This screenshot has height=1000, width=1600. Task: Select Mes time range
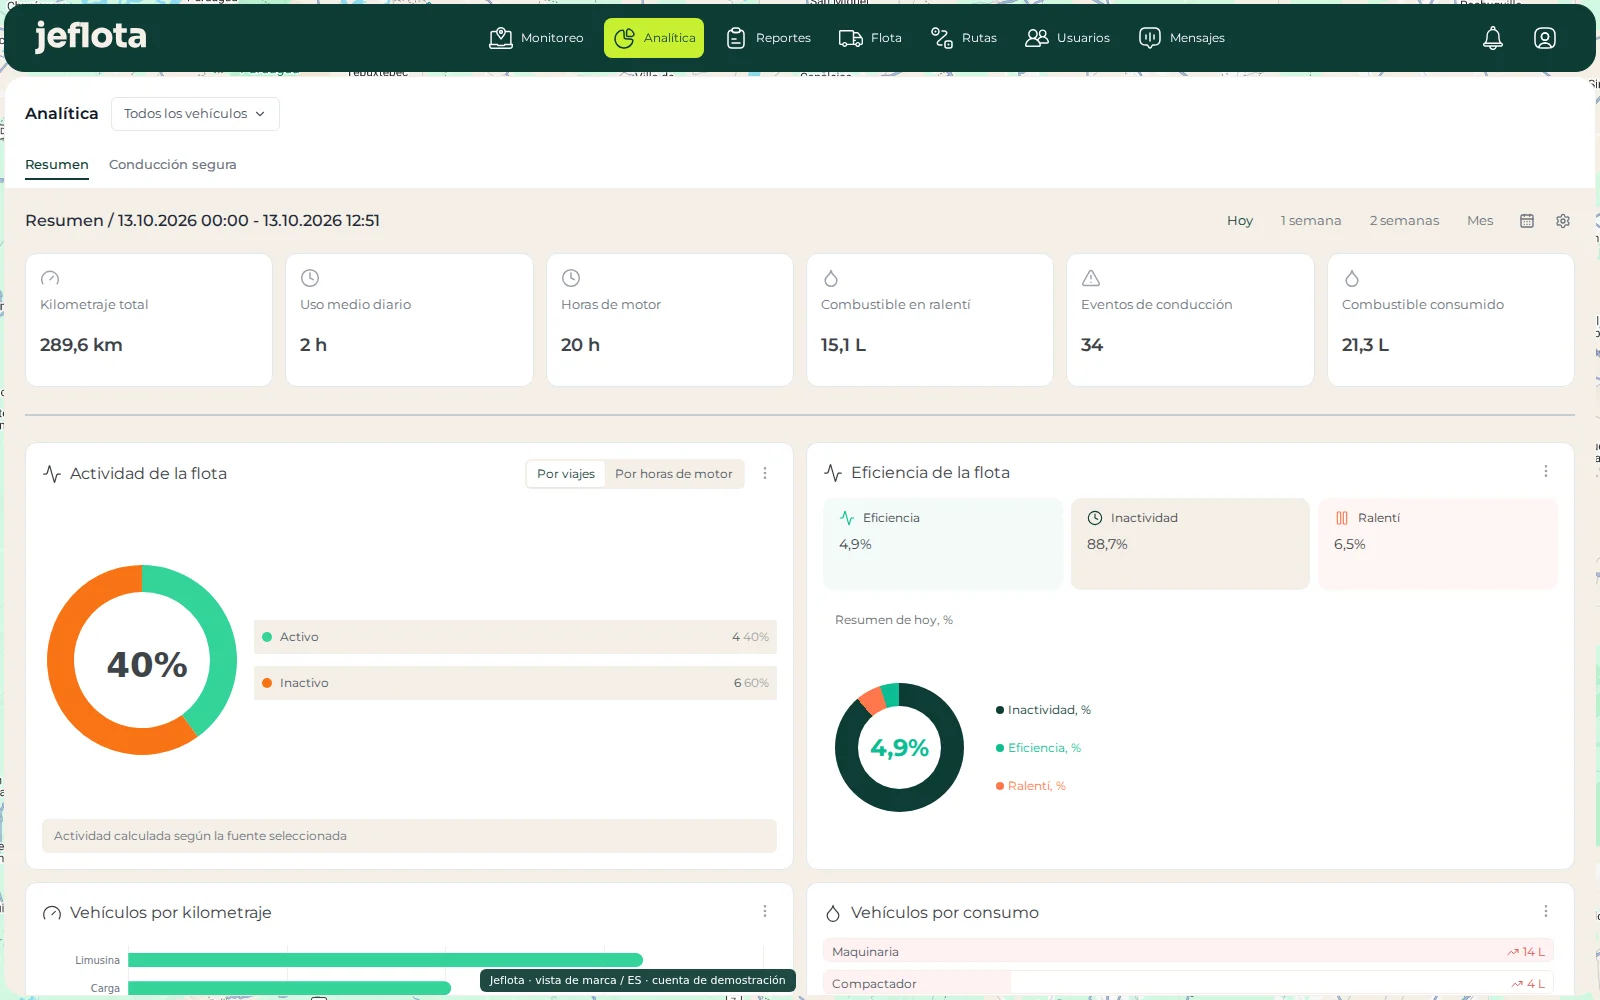1480,221
